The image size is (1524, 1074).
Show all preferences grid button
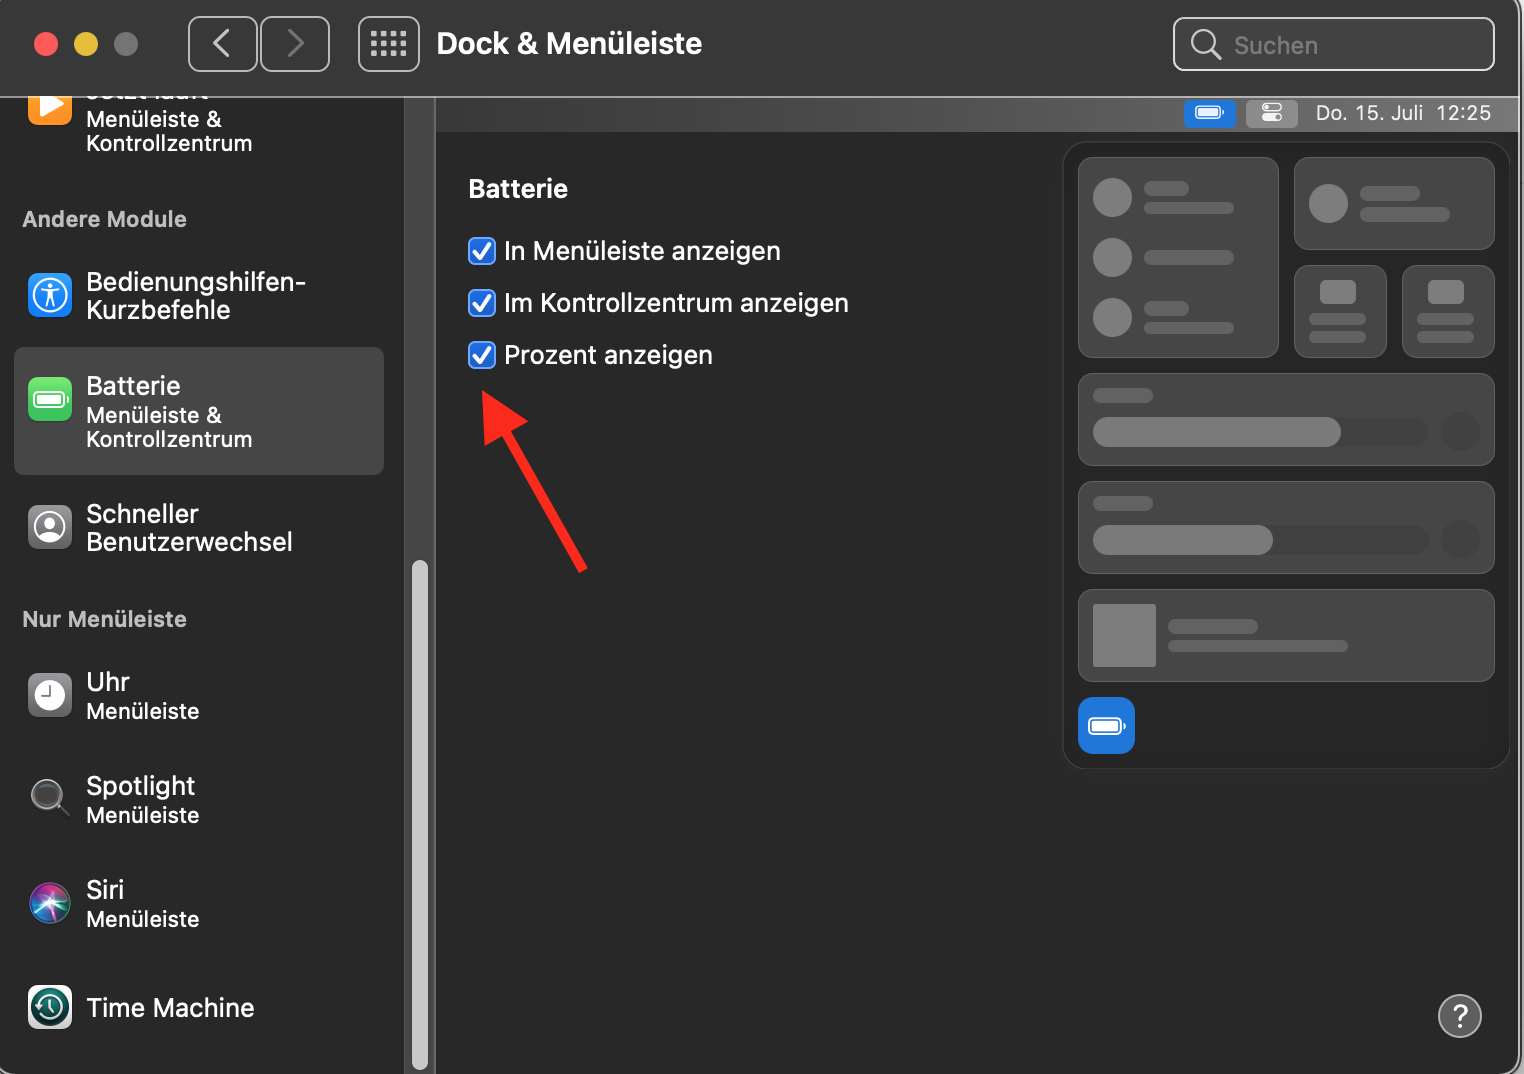click(388, 44)
